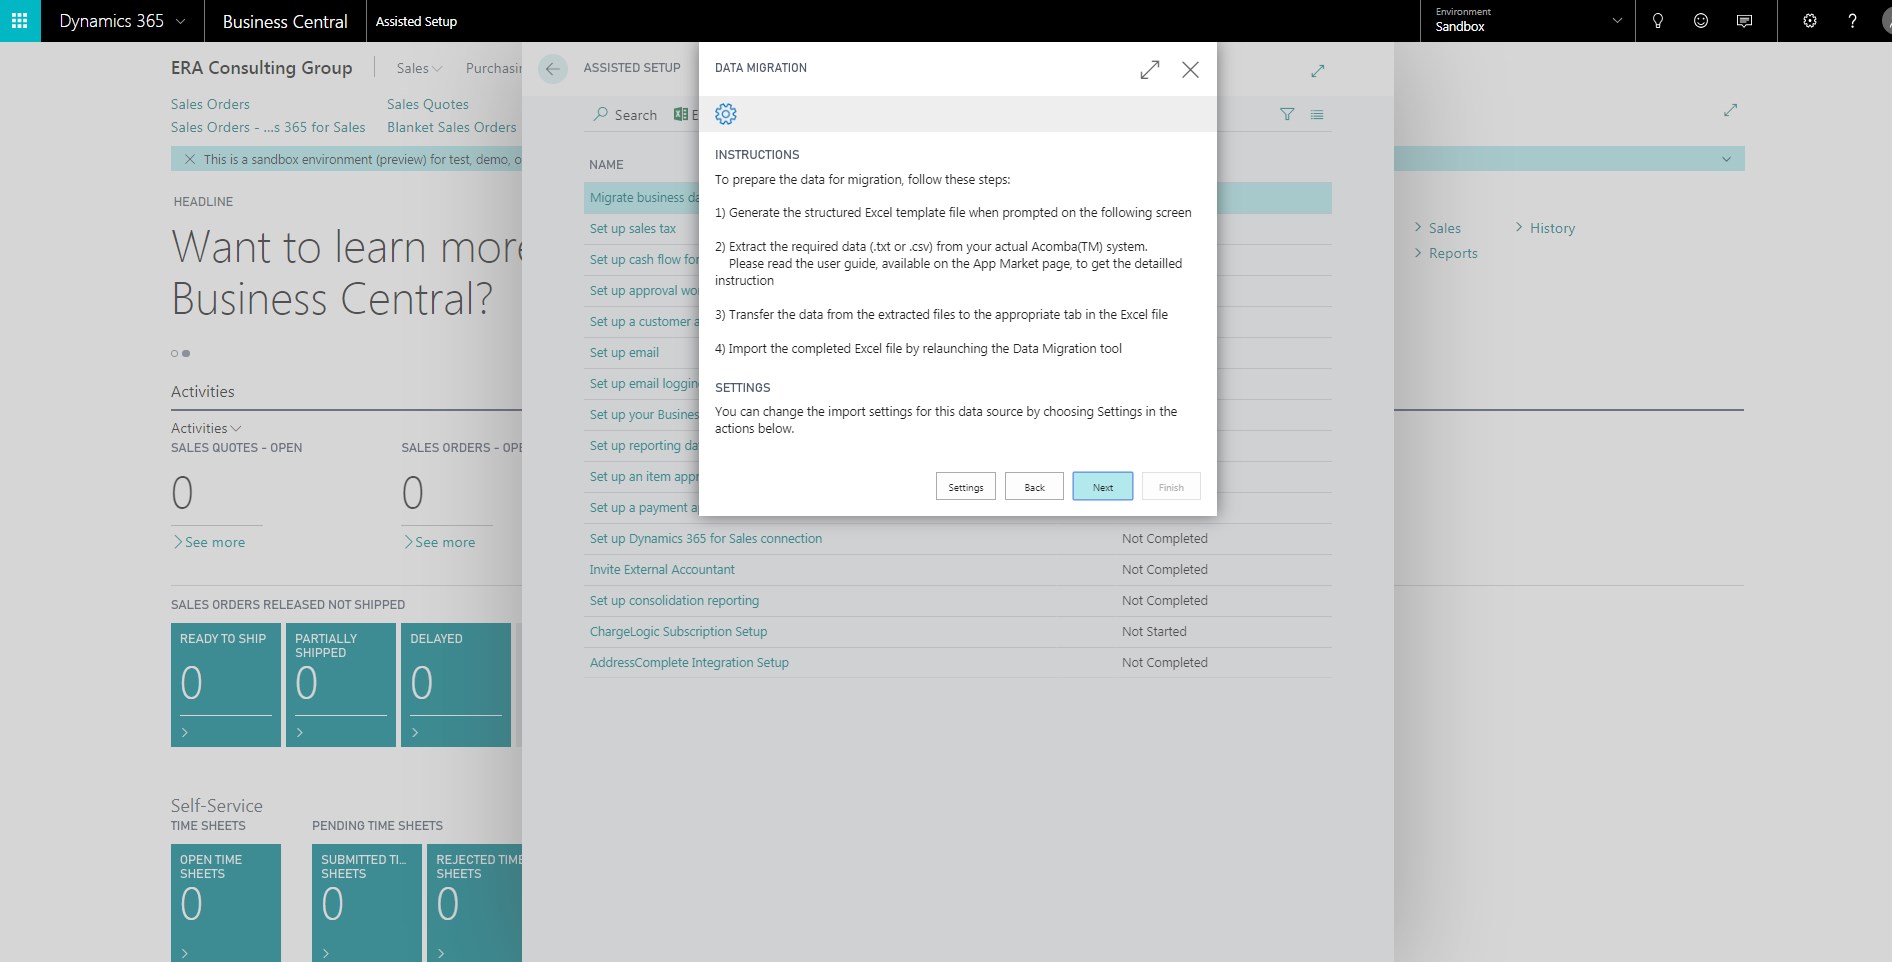Image resolution: width=1892 pixels, height=962 pixels.
Task: Click Not Started status for ChargeLogic
Action: click(1154, 631)
